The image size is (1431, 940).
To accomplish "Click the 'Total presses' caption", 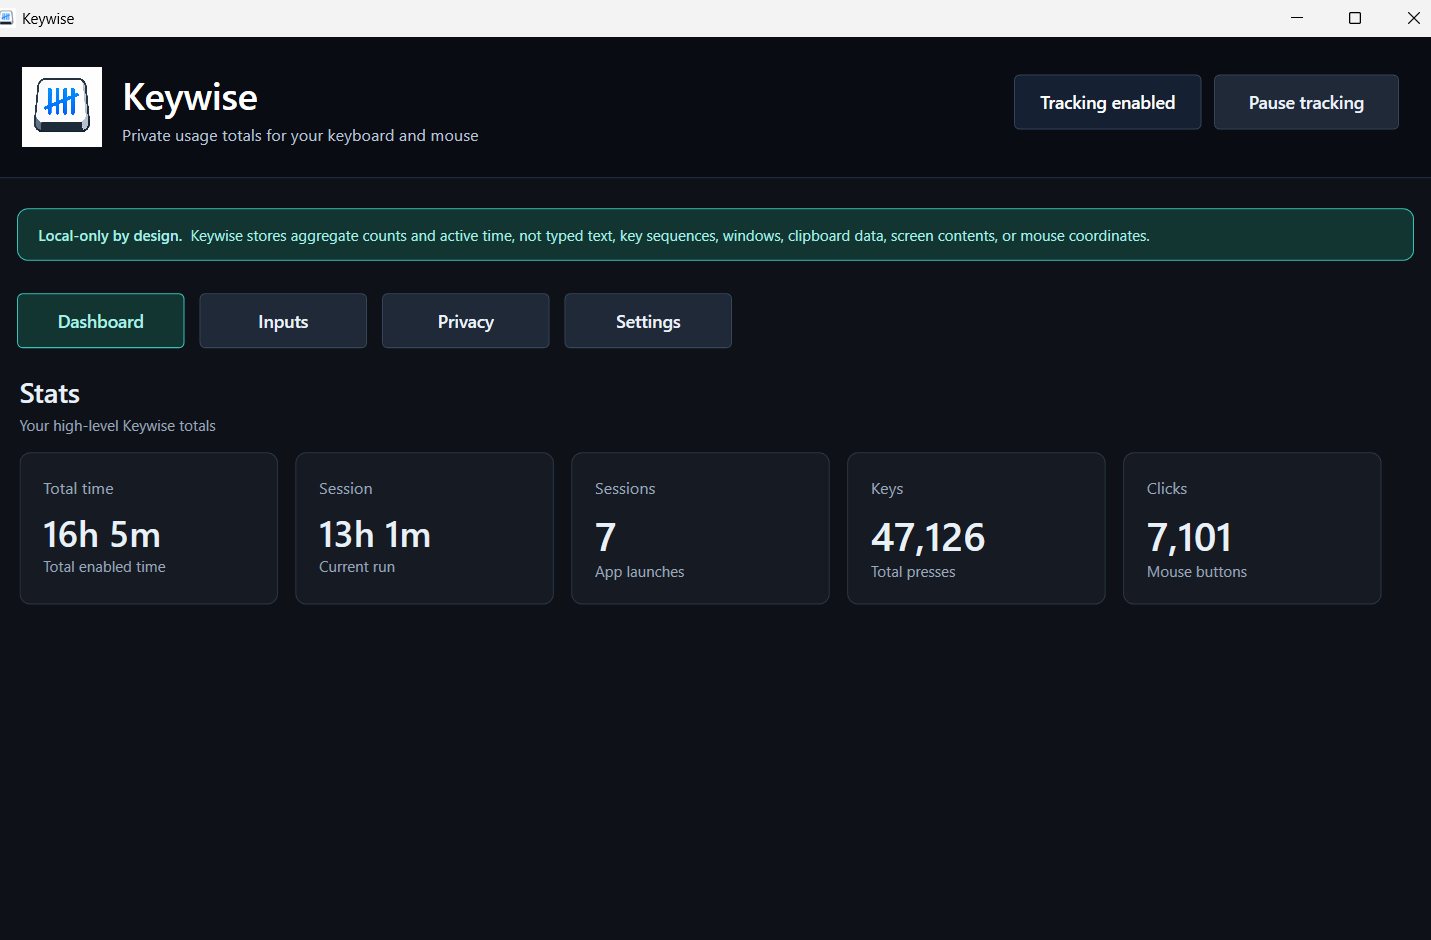I will pyautogui.click(x=913, y=572).
